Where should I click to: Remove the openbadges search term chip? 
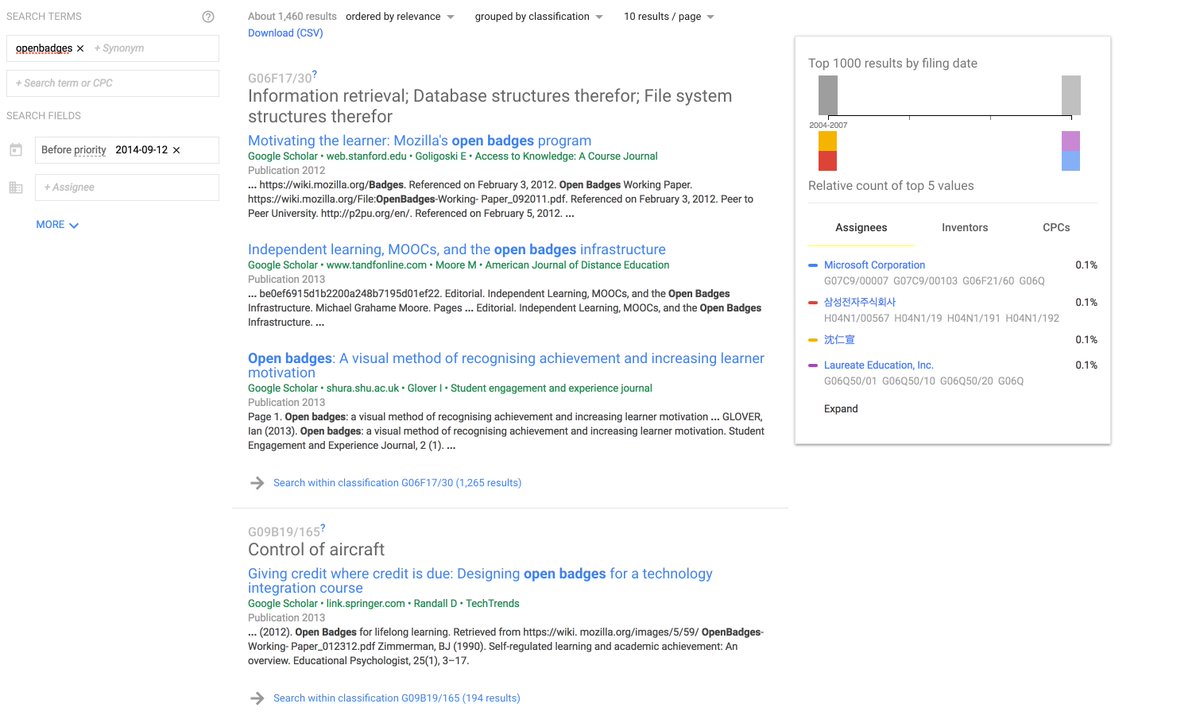click(80, 49)
